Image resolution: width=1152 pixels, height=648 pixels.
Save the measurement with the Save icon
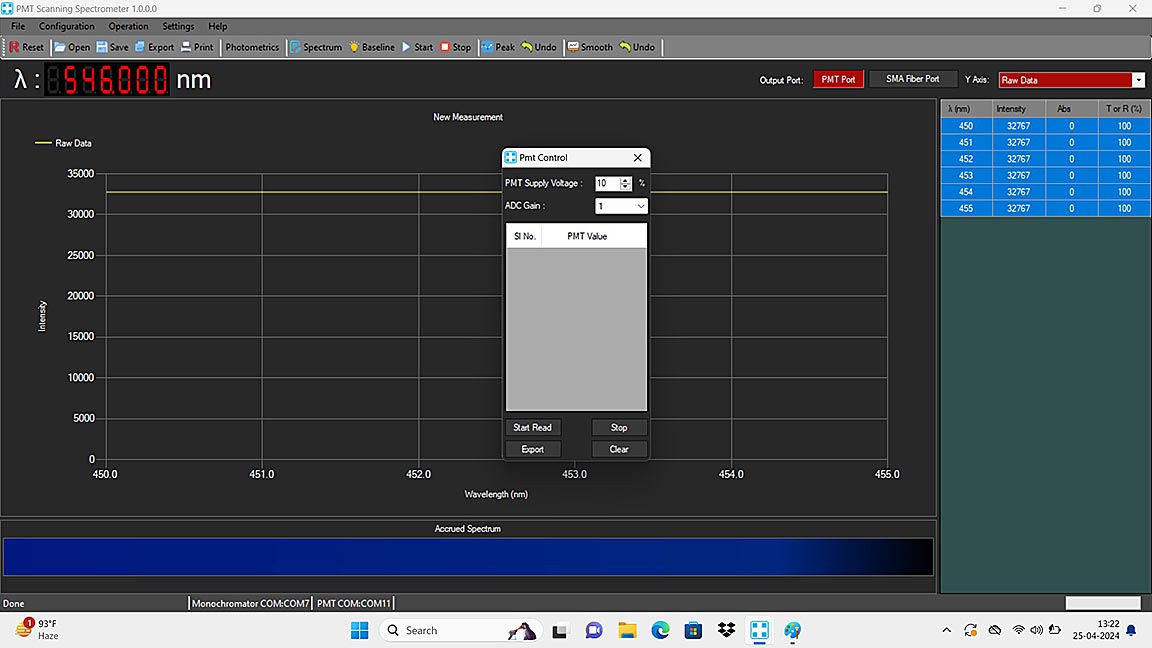click(101, 47)
